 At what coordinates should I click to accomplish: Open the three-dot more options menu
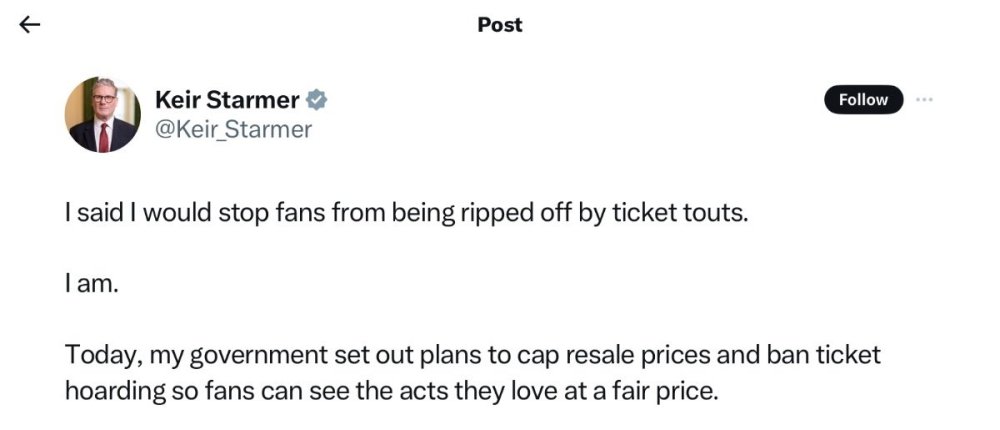click(924, 99)
